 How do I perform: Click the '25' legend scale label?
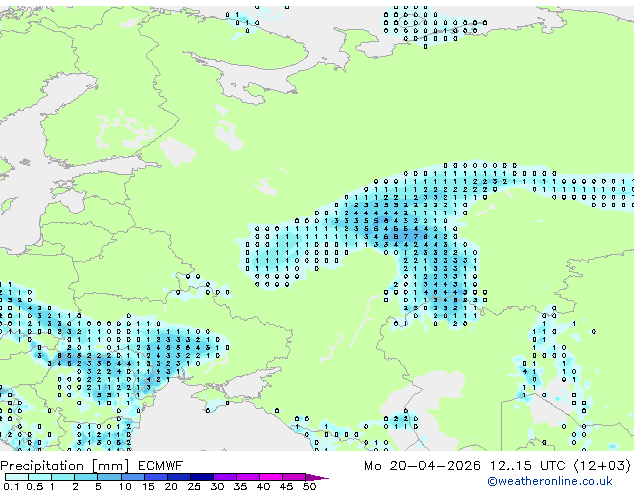point(194,486)
